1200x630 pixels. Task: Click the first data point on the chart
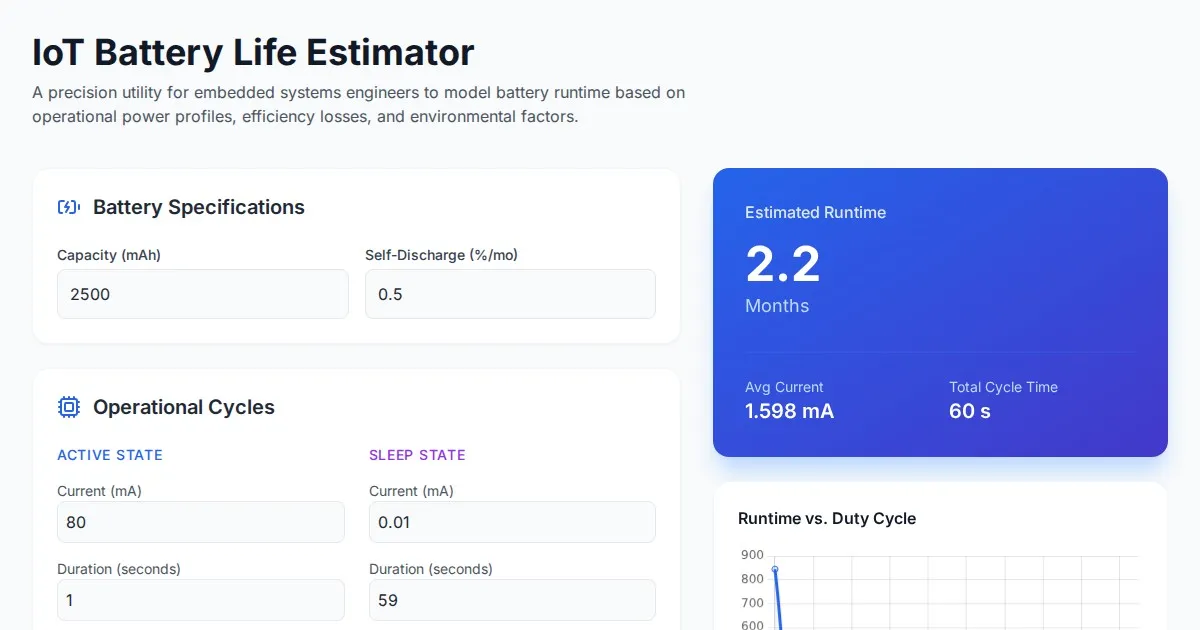point(774,570)
